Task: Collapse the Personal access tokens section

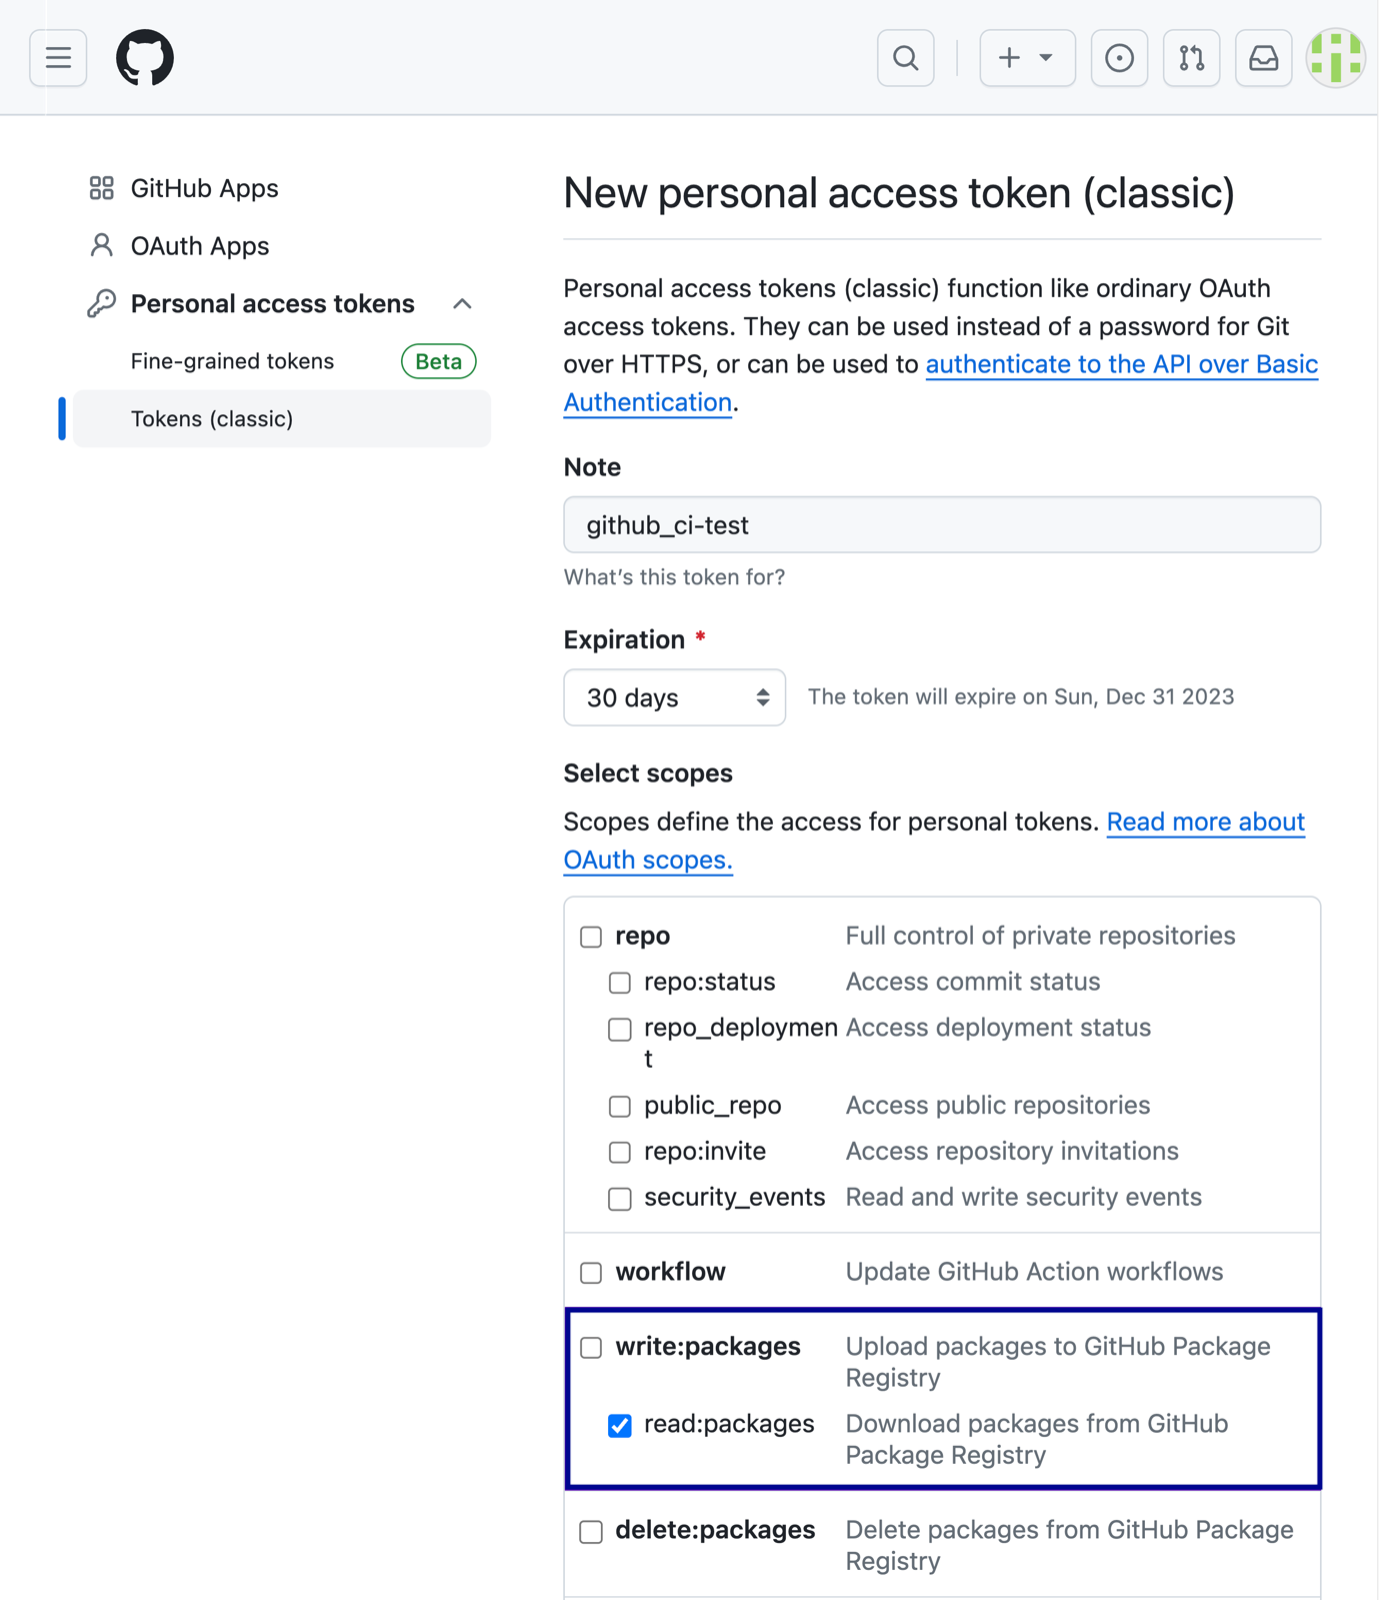Action: 462,304
